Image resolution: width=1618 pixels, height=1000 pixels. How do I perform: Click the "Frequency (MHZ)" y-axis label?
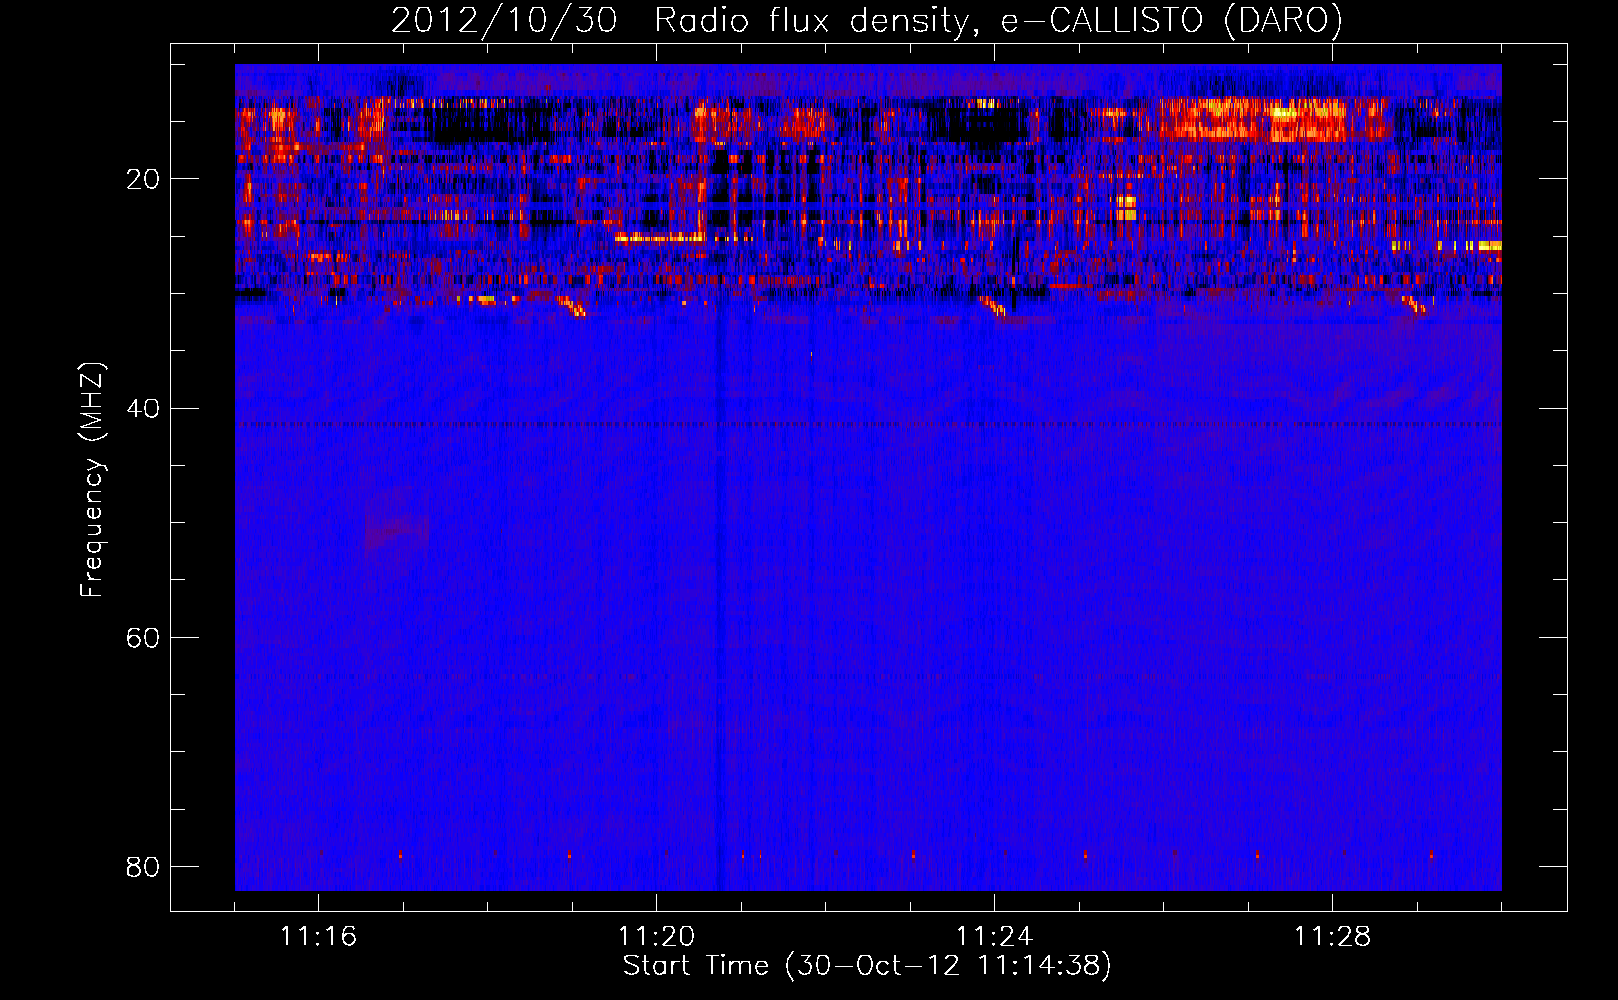click(x=92, y=480)
